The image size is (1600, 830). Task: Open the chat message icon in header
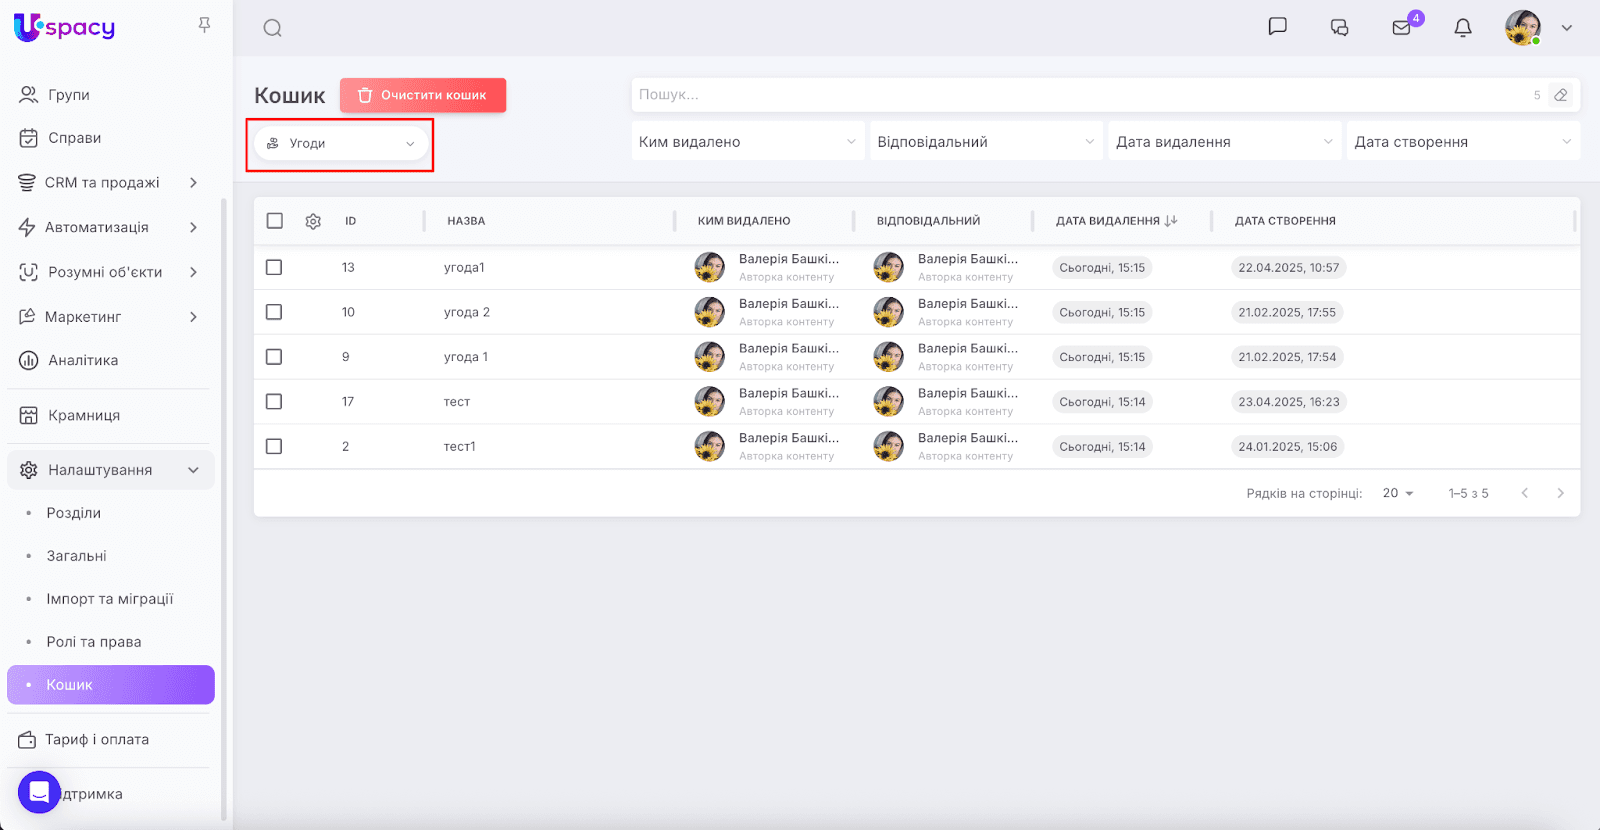click(x=1277, y=27)
